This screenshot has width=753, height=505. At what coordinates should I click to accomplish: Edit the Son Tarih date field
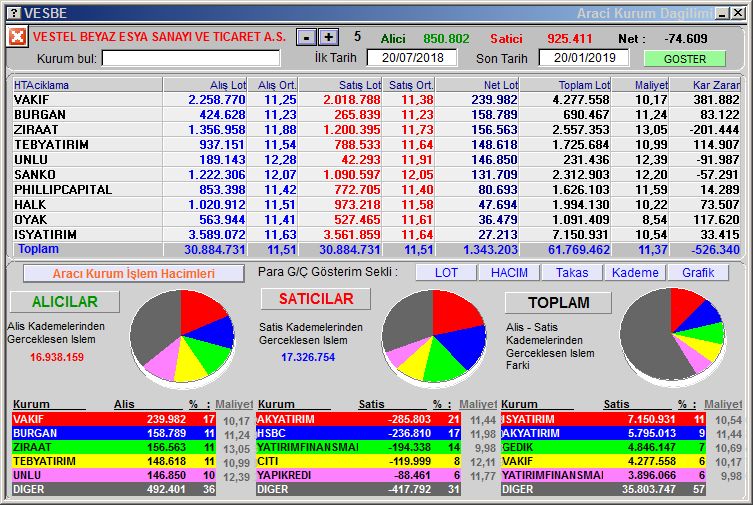tap(584, 58)
